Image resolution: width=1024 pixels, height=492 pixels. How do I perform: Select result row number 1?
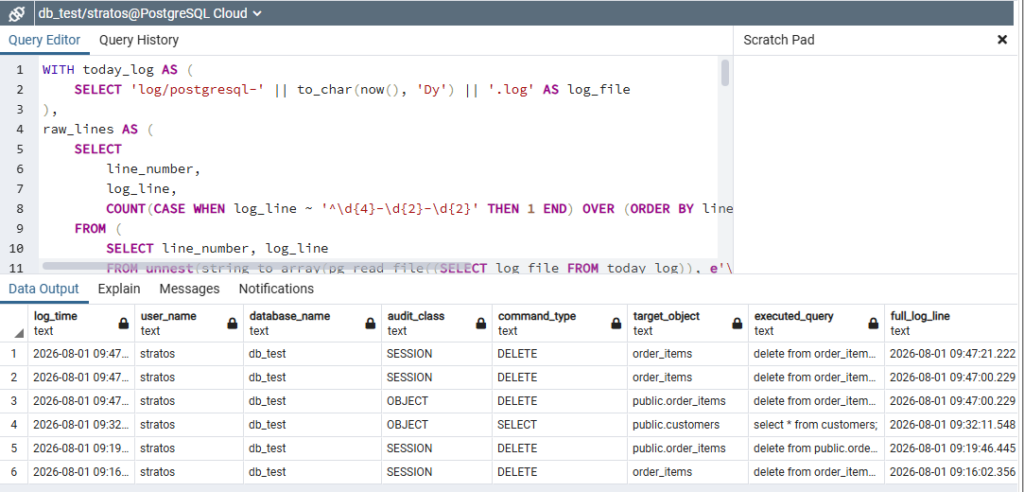click(13, 354)
